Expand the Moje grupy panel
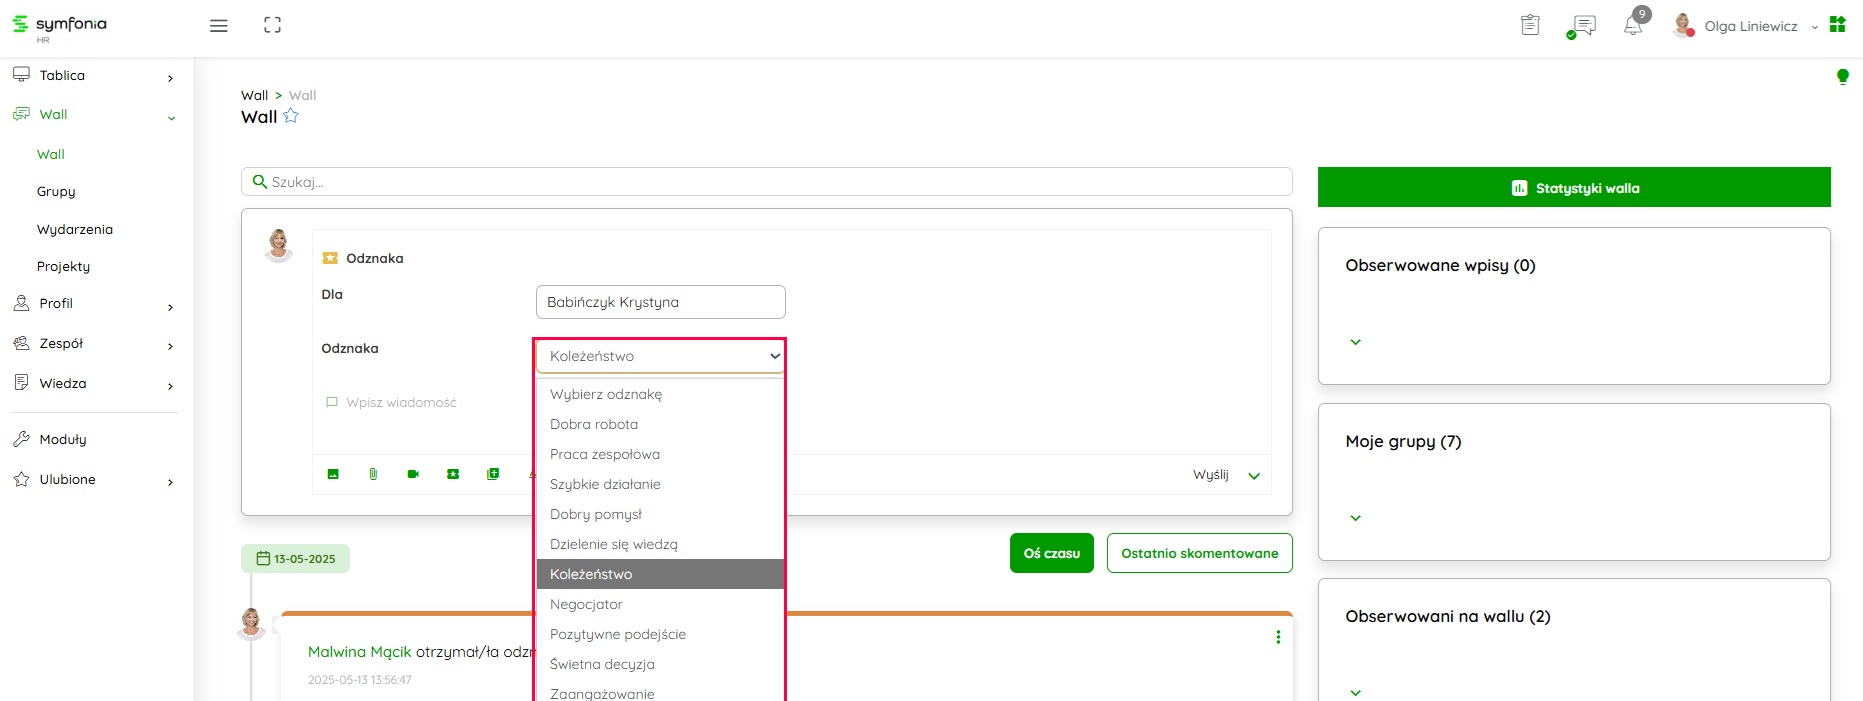The image size is (1863, 701). (1355, 518)
